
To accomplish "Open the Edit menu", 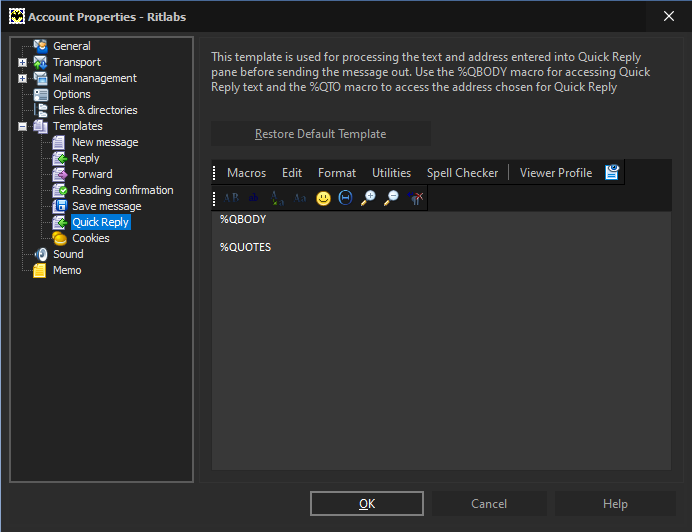I will coord(292,173).
